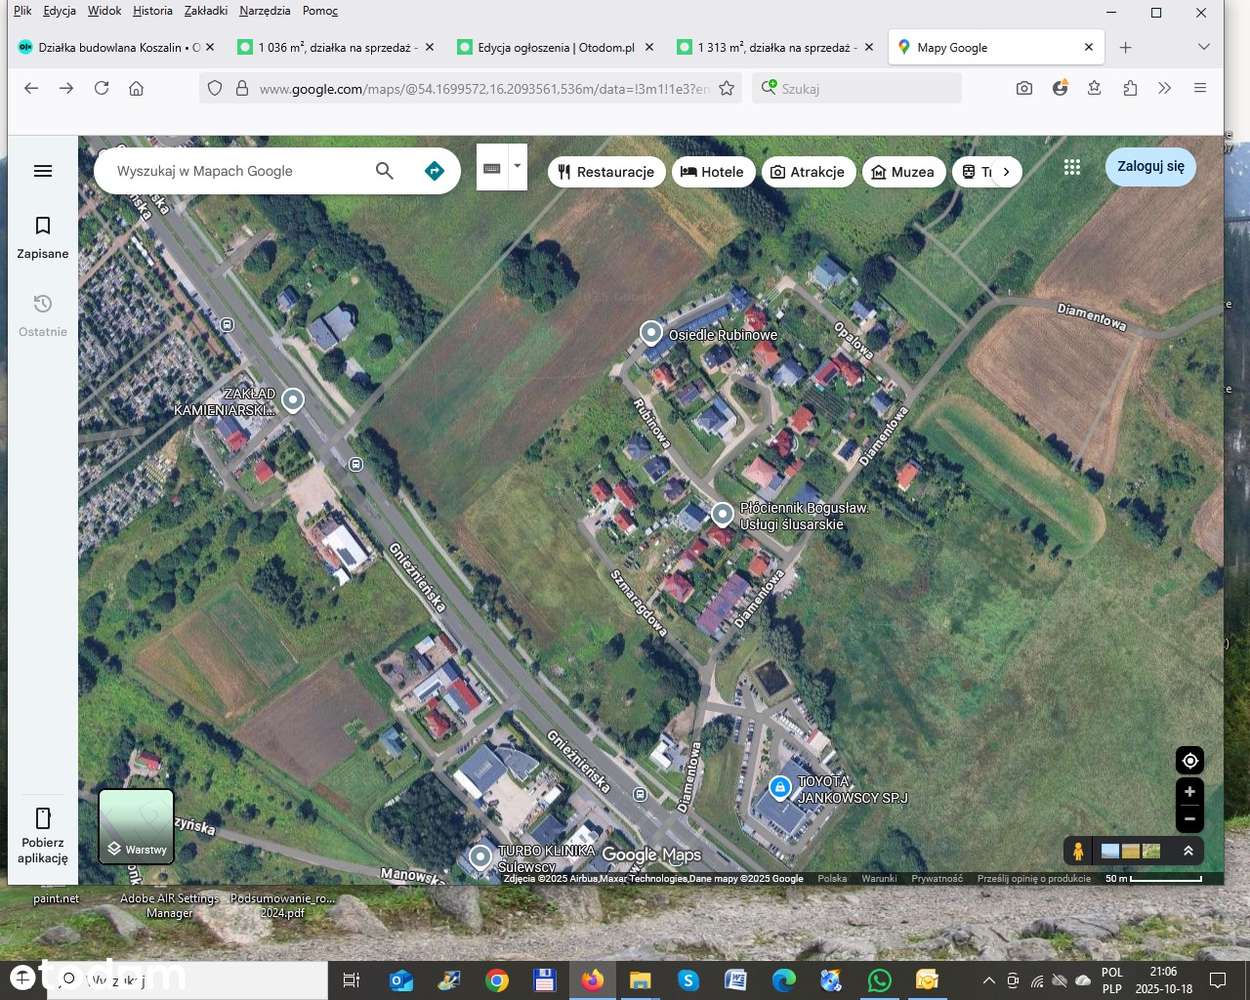Open Zakładki menu

click(x=206, y=11)
